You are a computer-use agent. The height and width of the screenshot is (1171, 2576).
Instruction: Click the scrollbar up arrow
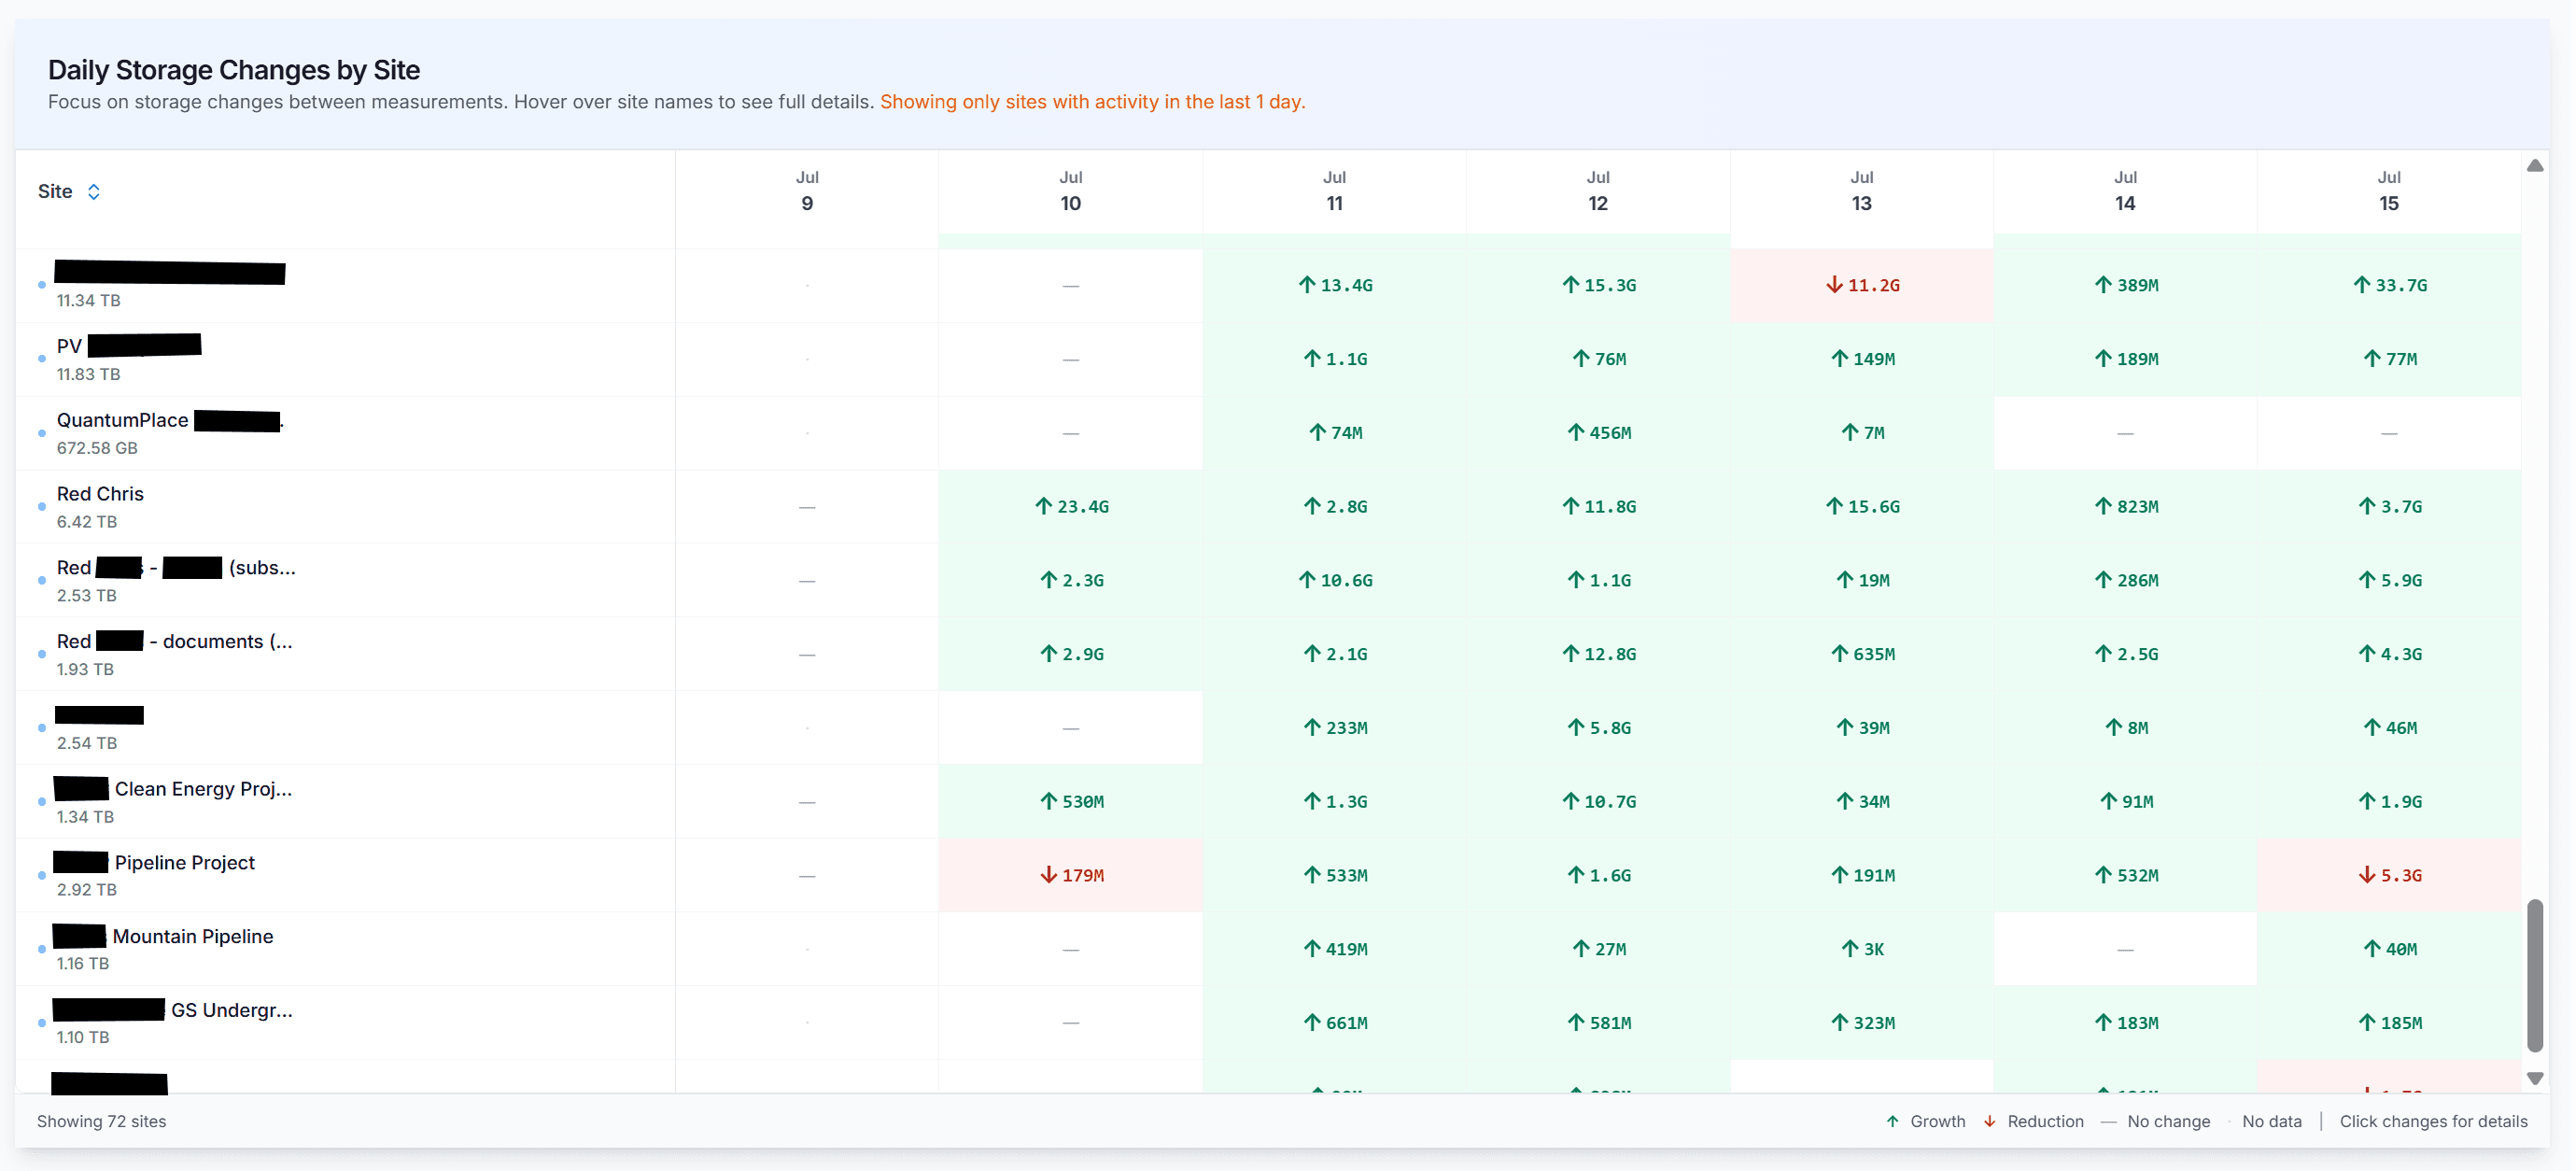pyautogui.click(x=2535, y=165)
